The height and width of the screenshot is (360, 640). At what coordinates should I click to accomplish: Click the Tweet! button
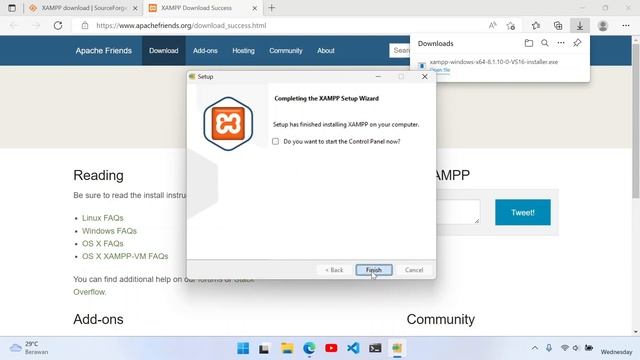[523, 212]
